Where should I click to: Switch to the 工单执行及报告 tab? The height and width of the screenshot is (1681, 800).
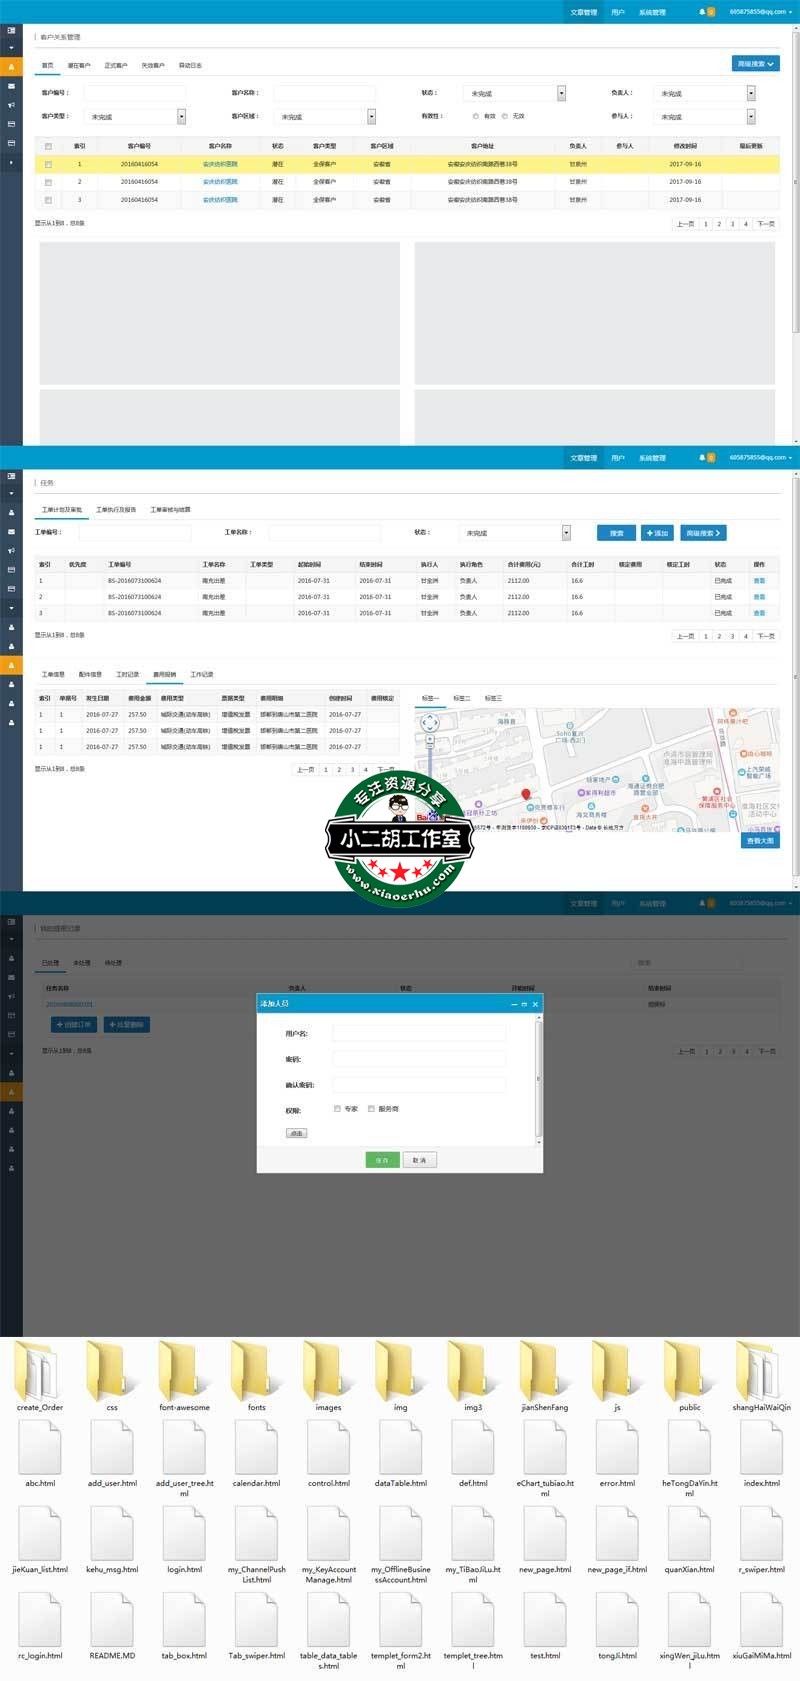[x=116, y=510]
